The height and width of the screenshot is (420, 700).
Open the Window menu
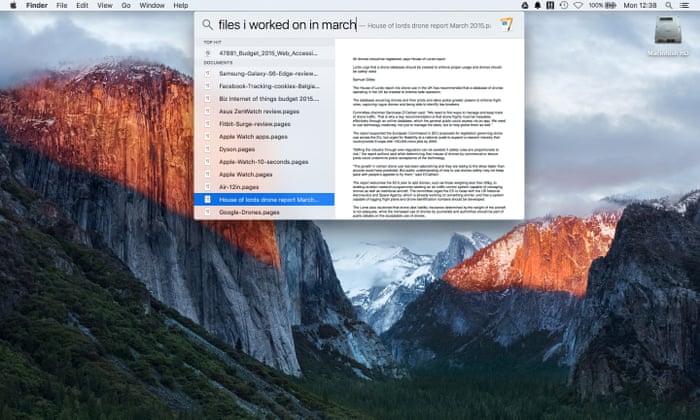[x=152, y=5]
